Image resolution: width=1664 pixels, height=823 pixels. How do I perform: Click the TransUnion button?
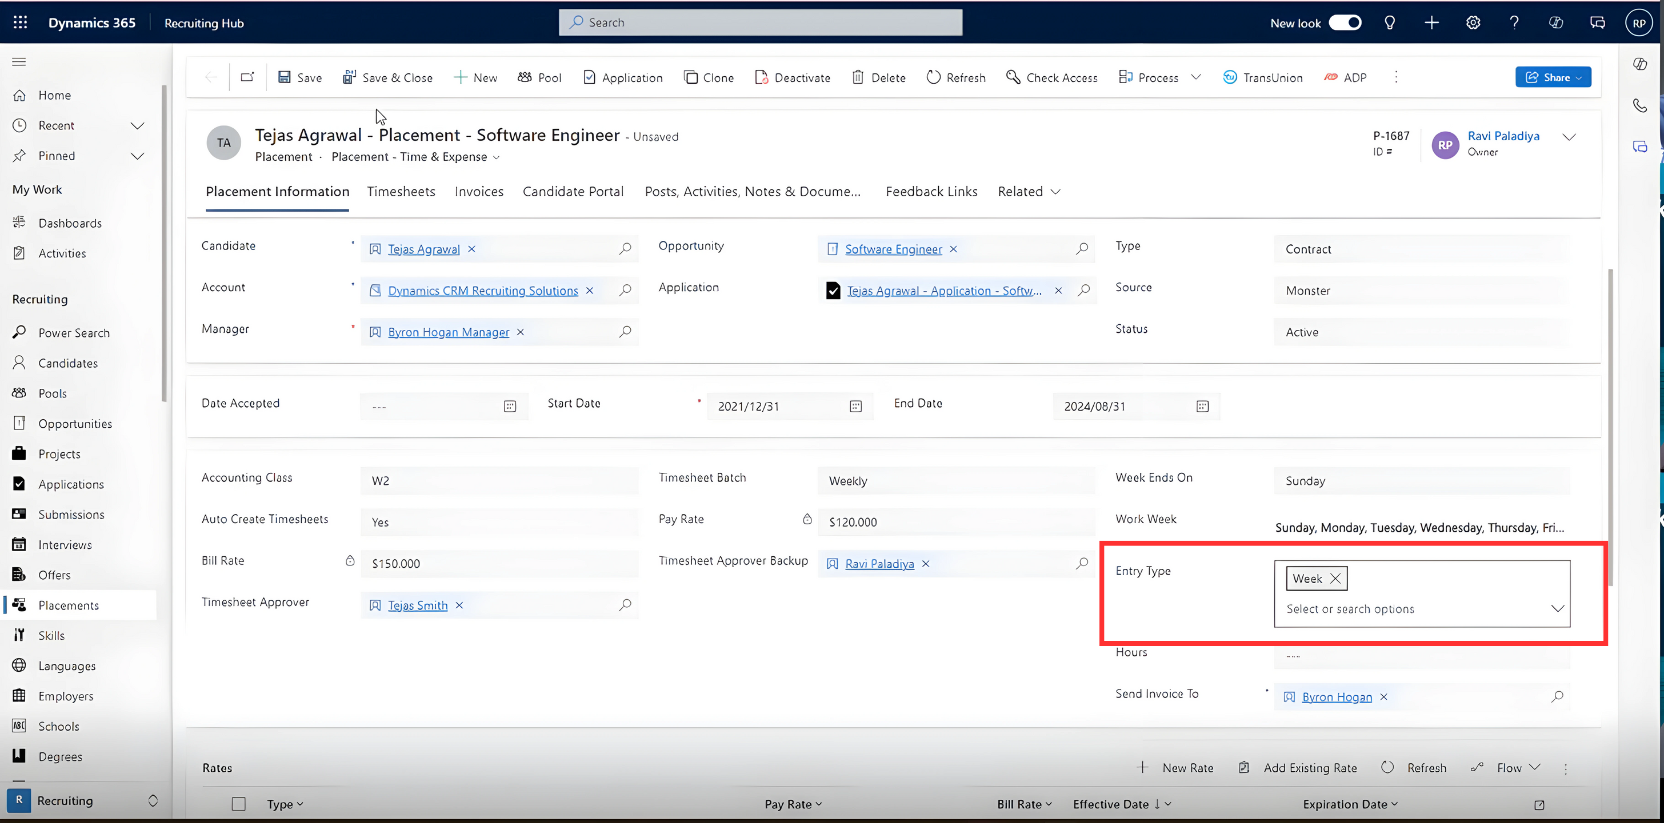(x=1263, y=77)
